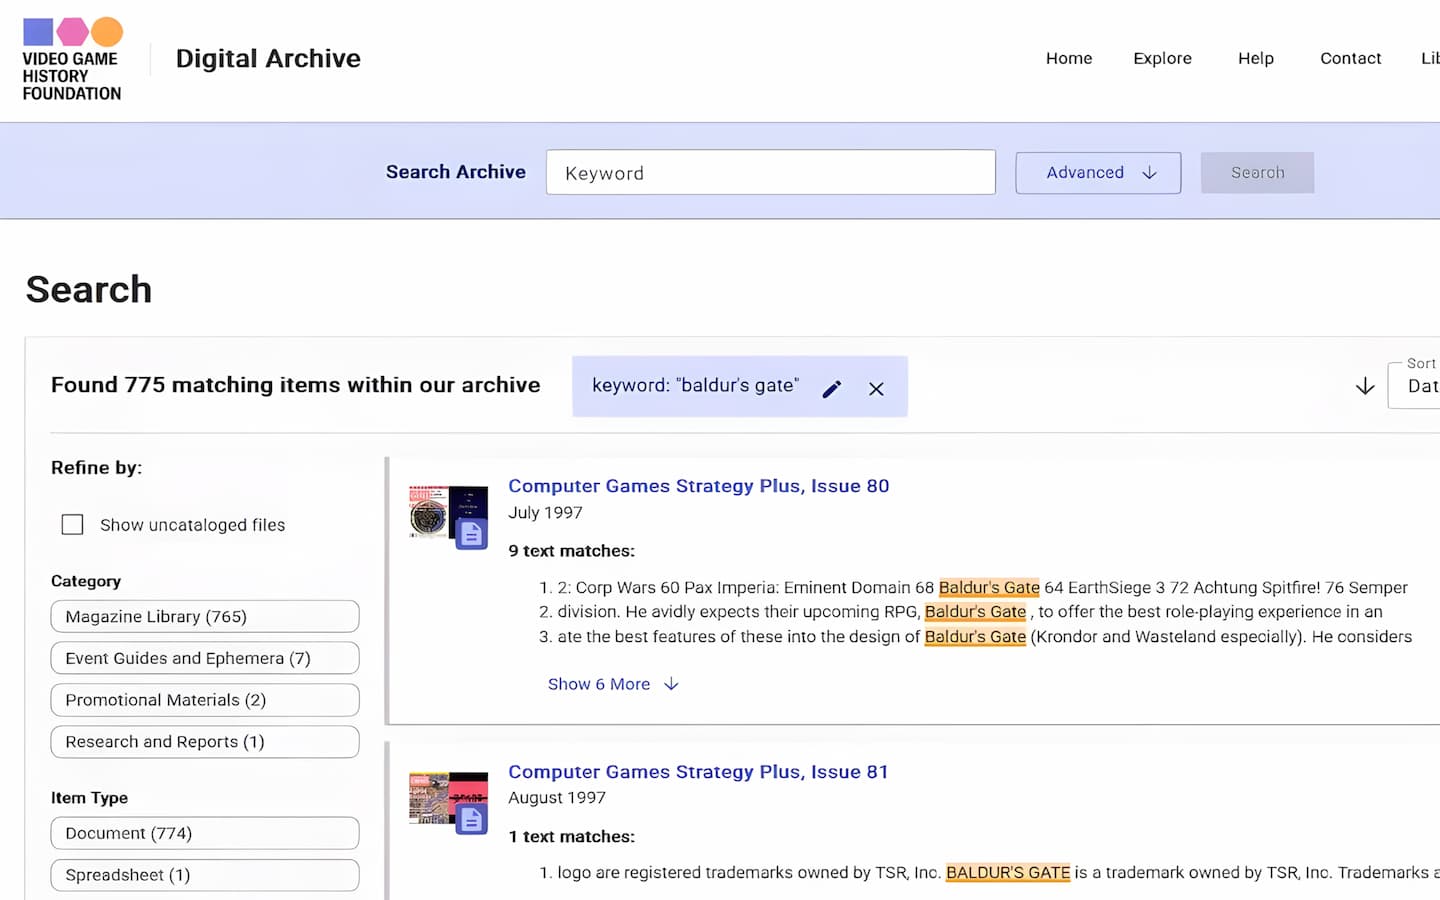Screen dimensions: 1440x900
Task: Reverse sort direction with the arrow icon
Action: click(1364, 386)
